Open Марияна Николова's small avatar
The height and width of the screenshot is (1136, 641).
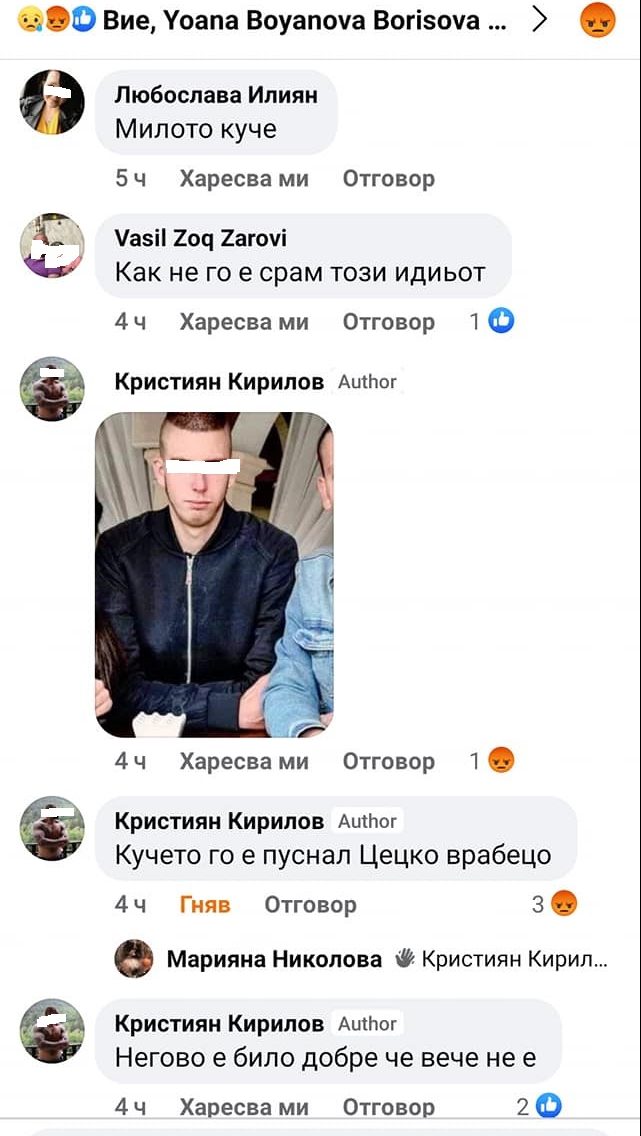[x=134, y=958]
